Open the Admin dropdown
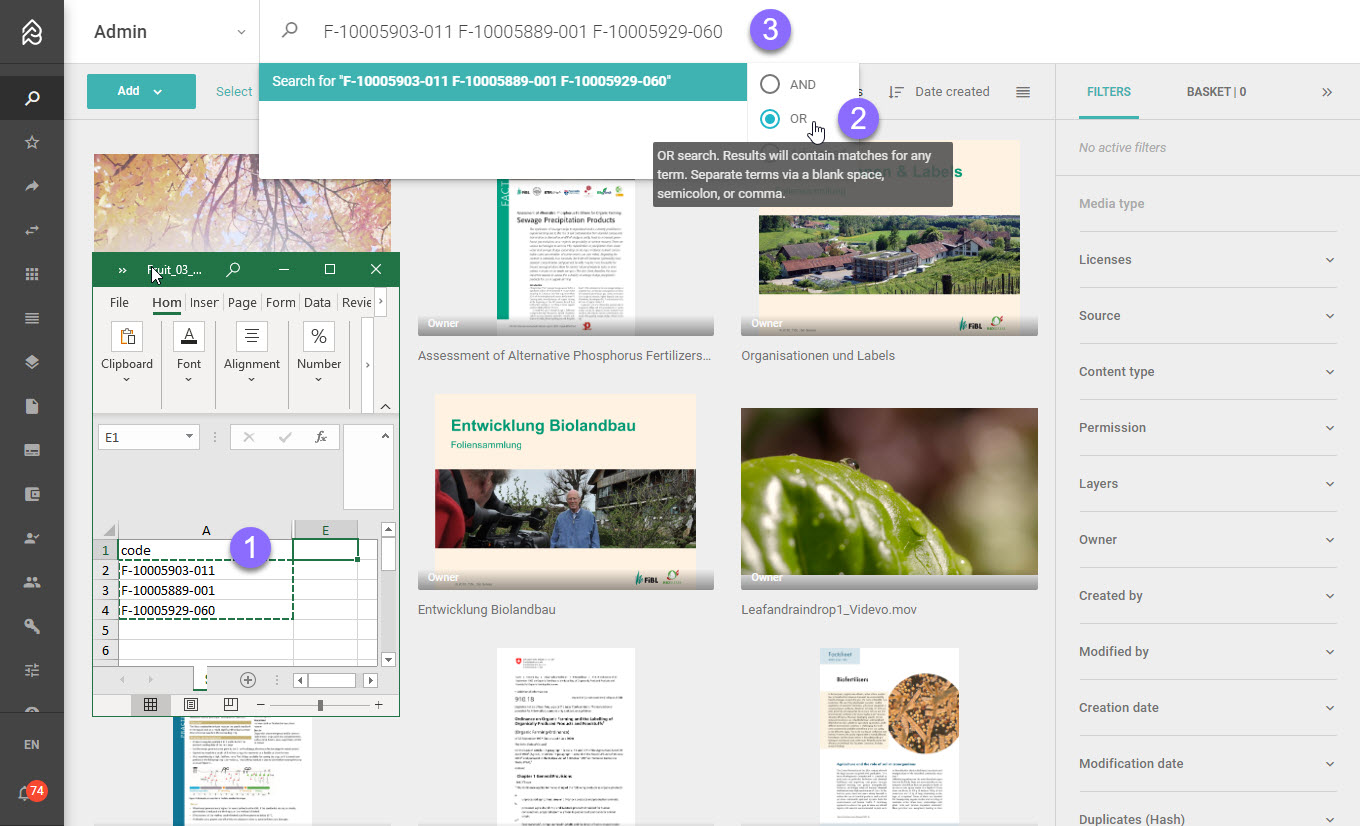1361x826 pixels. tap(168, 32)
